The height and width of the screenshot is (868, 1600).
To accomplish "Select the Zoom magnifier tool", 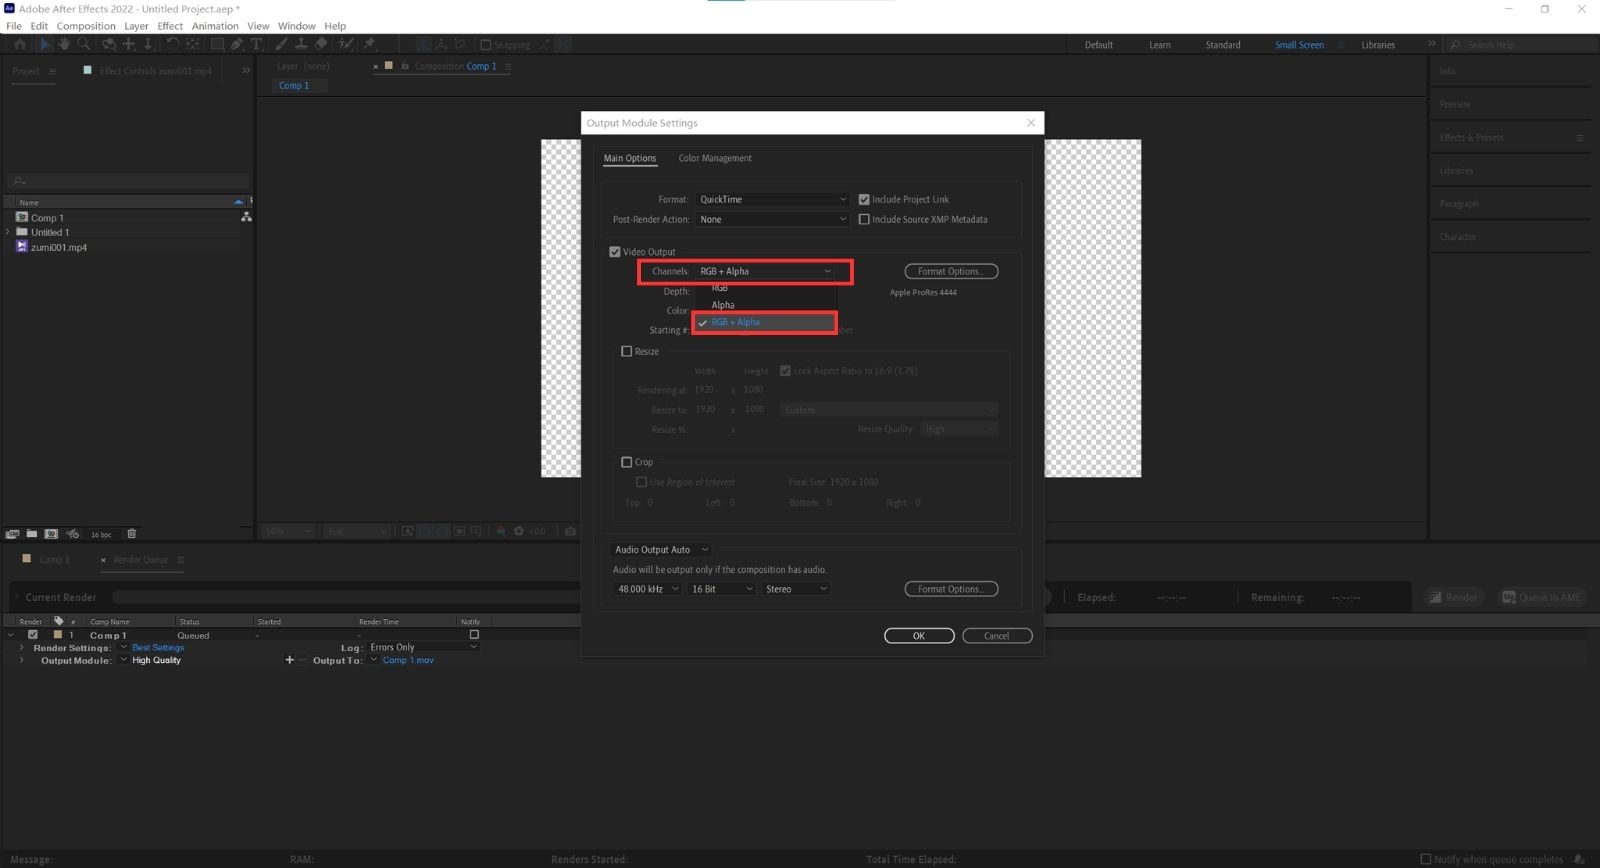I will coord(84,44).
